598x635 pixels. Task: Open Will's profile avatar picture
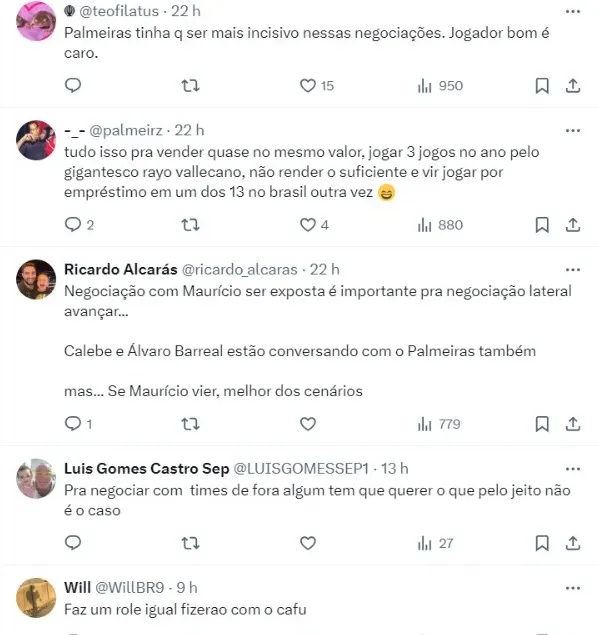coord(36,598)
